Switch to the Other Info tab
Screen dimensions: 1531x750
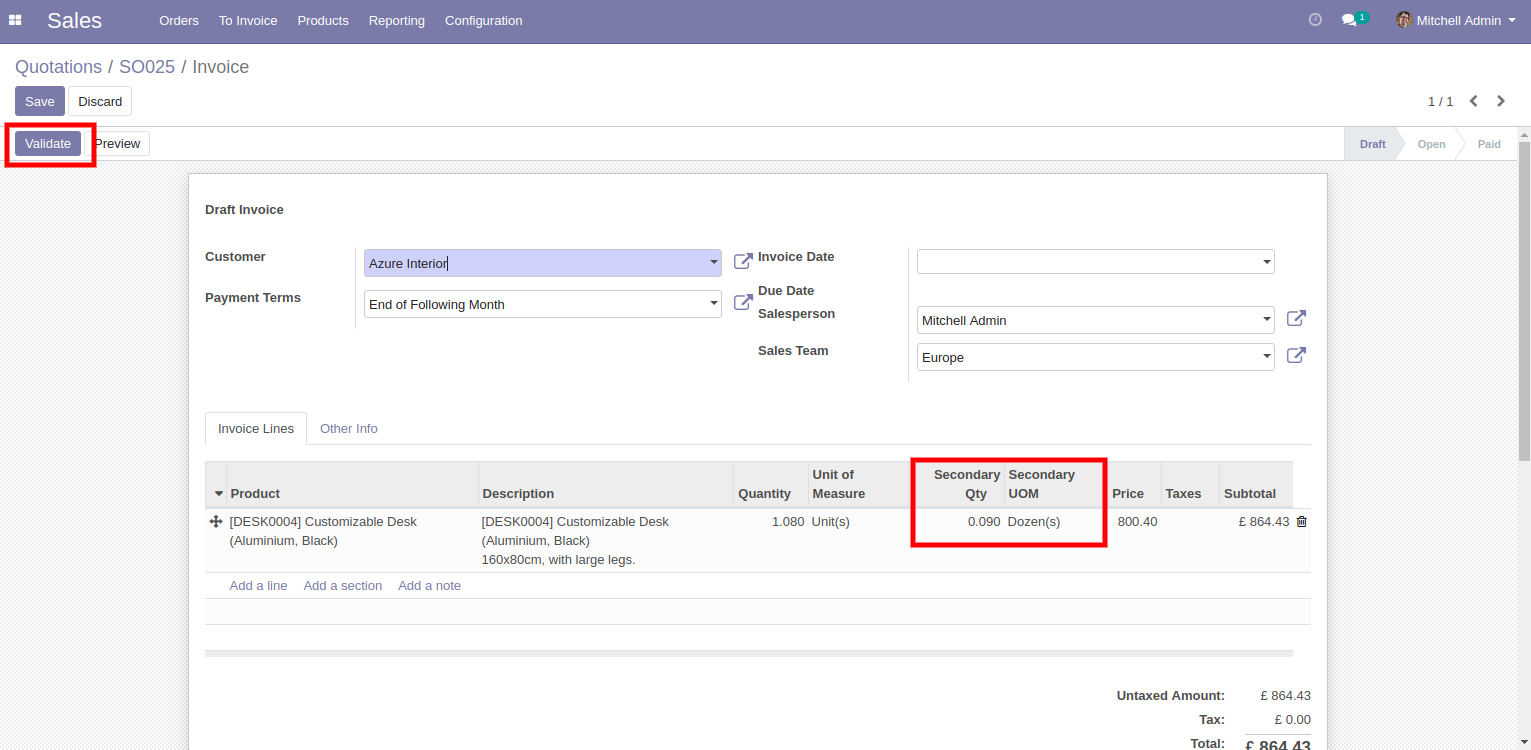349,428
